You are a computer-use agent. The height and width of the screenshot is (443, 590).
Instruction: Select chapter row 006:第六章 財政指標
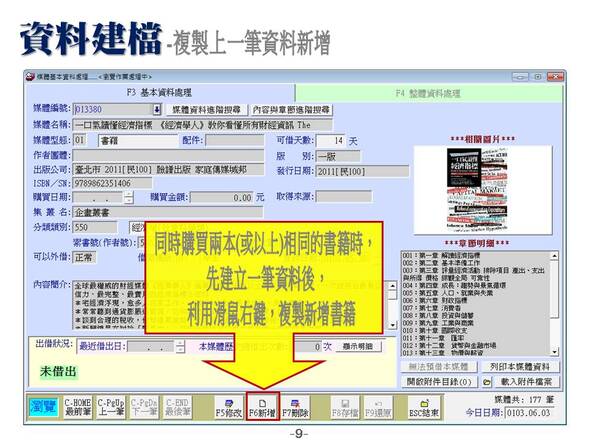click(435, 300)
